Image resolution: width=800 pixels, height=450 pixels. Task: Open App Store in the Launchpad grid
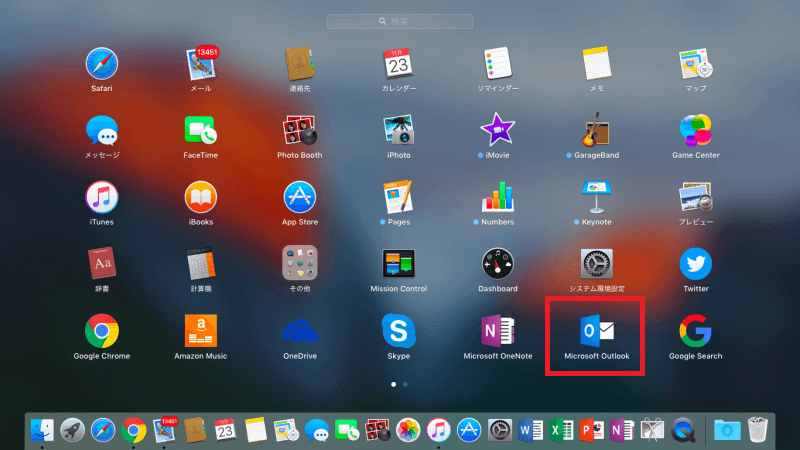(x=299, y=197)
